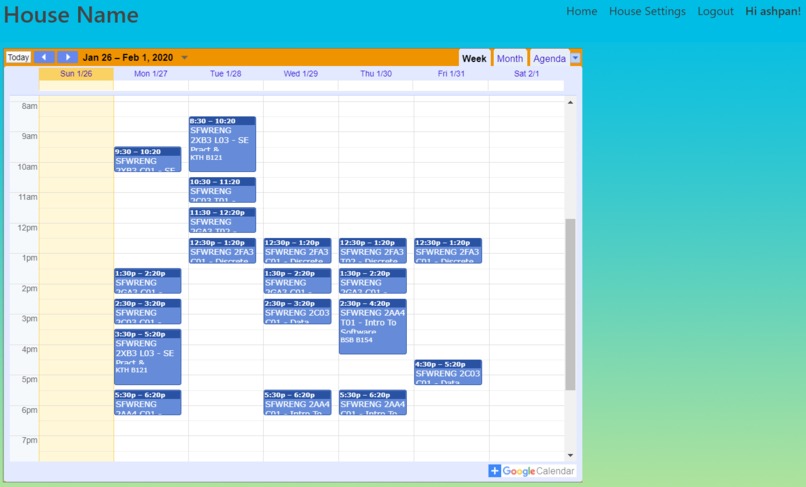Open Wednesday 1:30p – 2:20p event
This screenshot has height=487, width=806.
tap(297, 281)
